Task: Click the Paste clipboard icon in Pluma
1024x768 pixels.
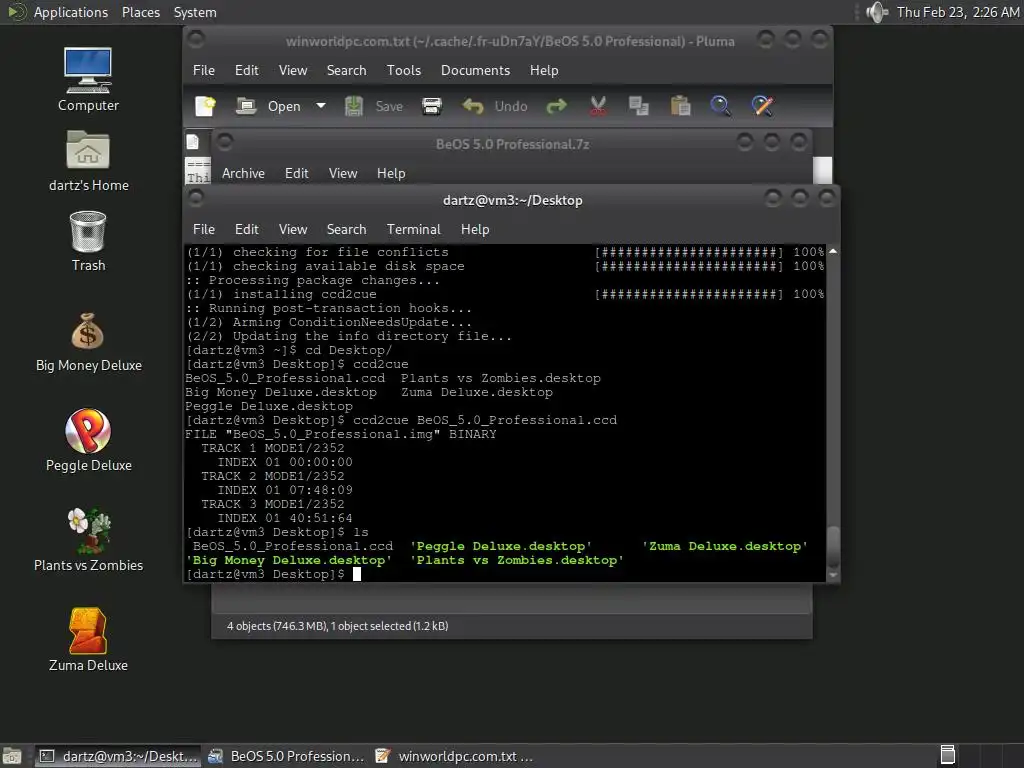Action: (680, 106)
